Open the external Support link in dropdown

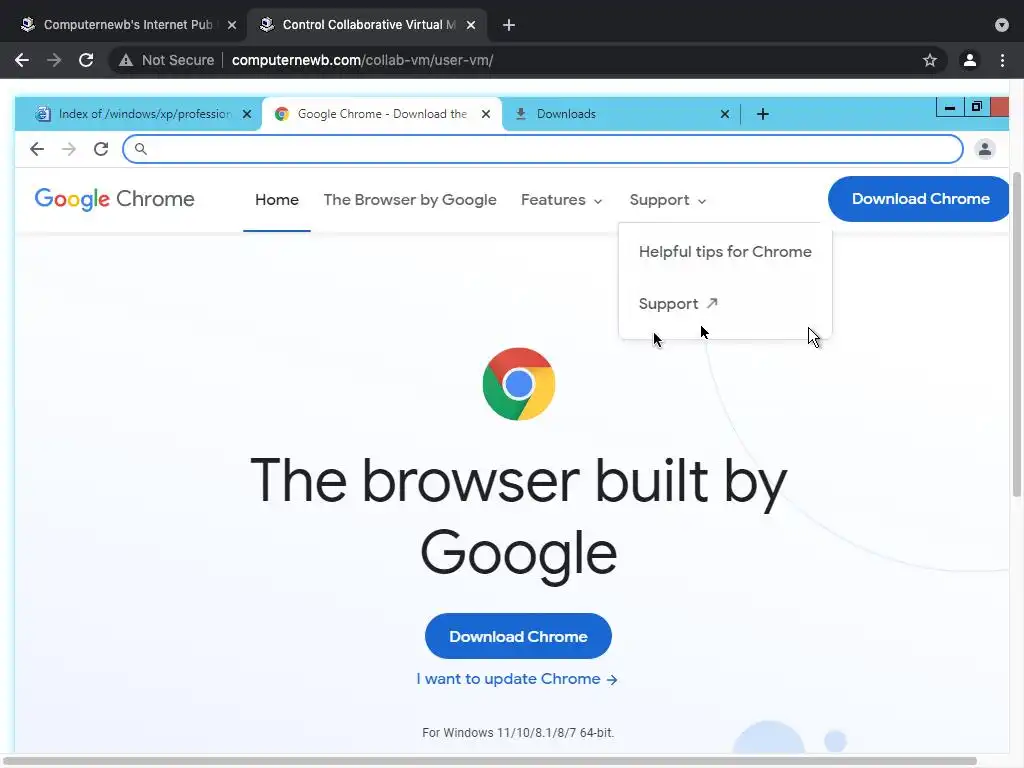tap(678, 304)
